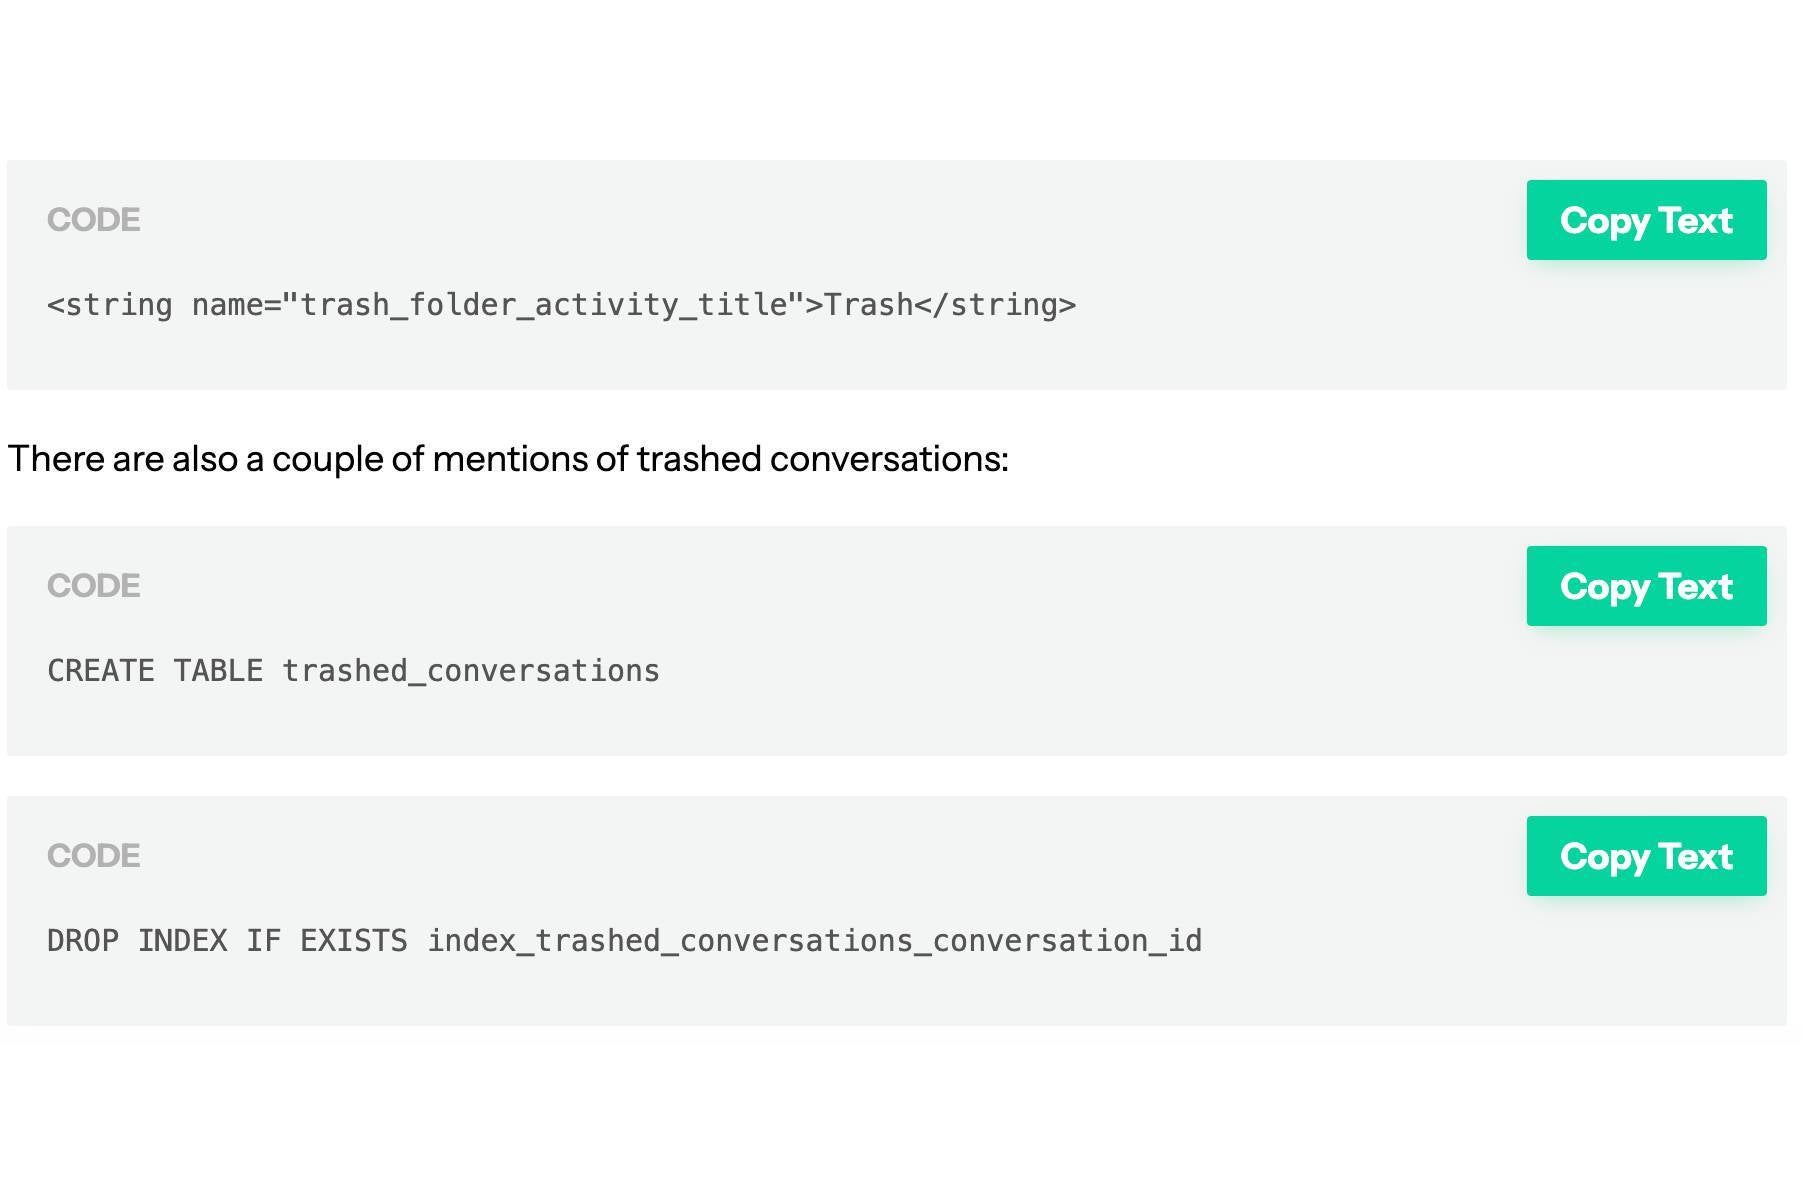Click the CODE label above DROP INDEX
The height and width of the screenshot is (1194, 1802).
tap(94, 856)
